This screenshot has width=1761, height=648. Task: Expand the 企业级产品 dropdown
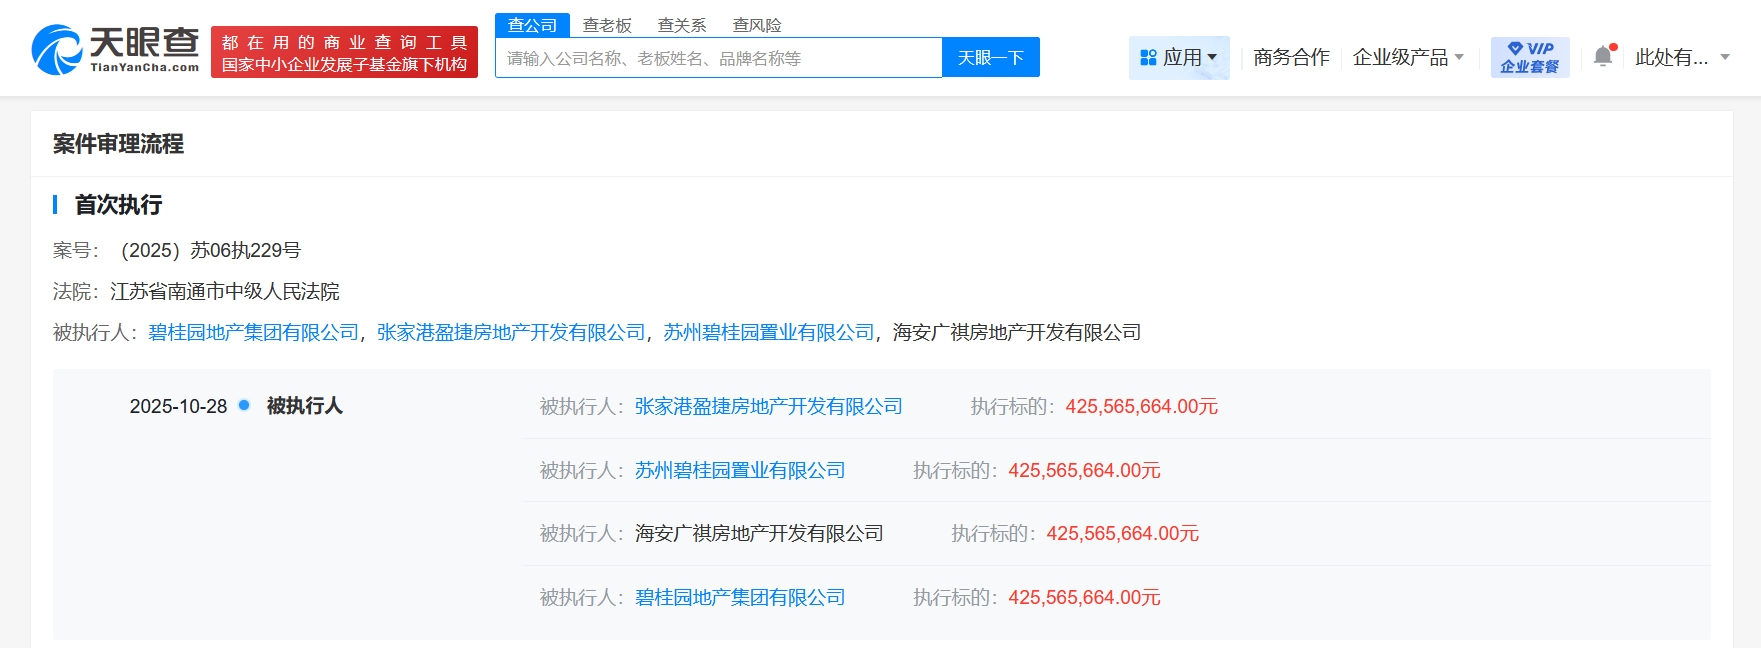1407,57
